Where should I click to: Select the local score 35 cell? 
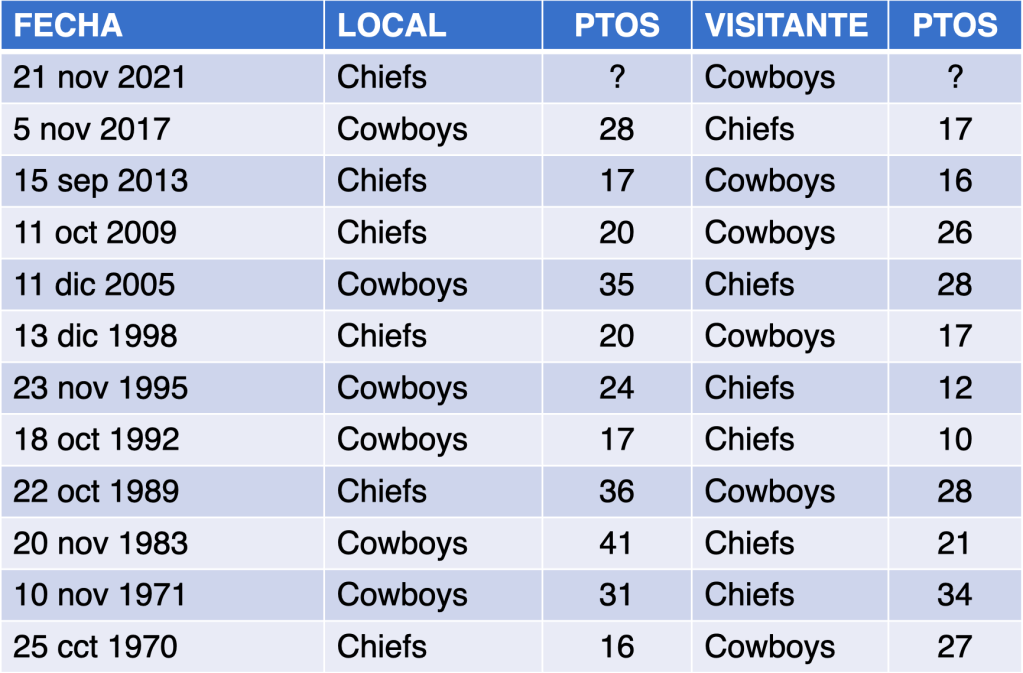click(617, 285)
